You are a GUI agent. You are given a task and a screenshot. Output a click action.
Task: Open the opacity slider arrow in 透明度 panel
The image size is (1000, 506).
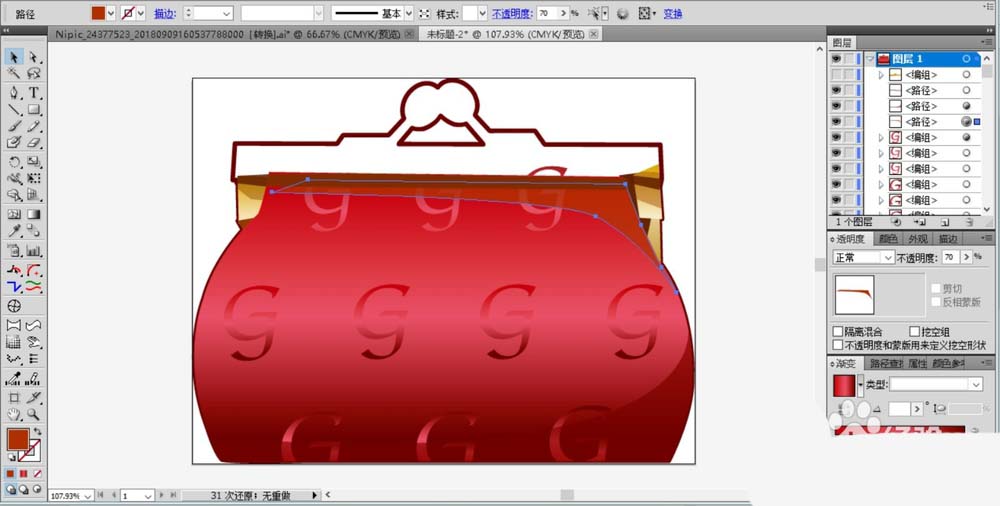[967, 257]
